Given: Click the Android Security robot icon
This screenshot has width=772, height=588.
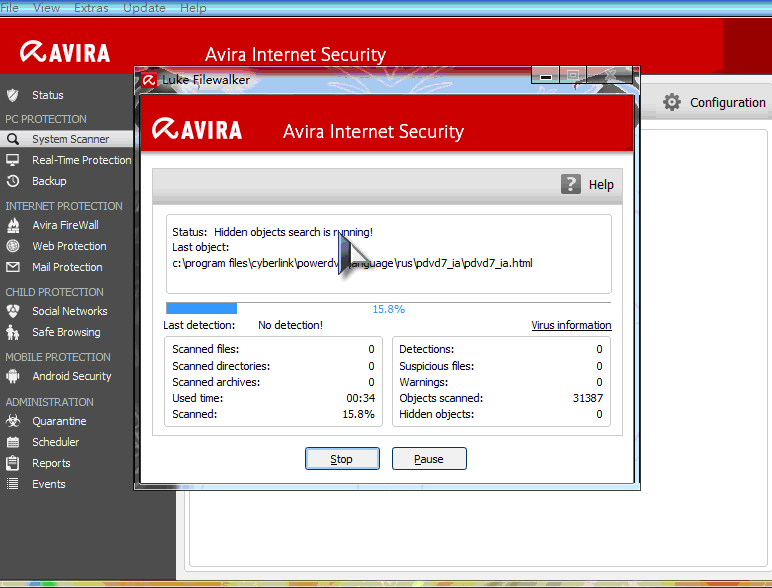Looking at the screenshot, I should [13, 376].
